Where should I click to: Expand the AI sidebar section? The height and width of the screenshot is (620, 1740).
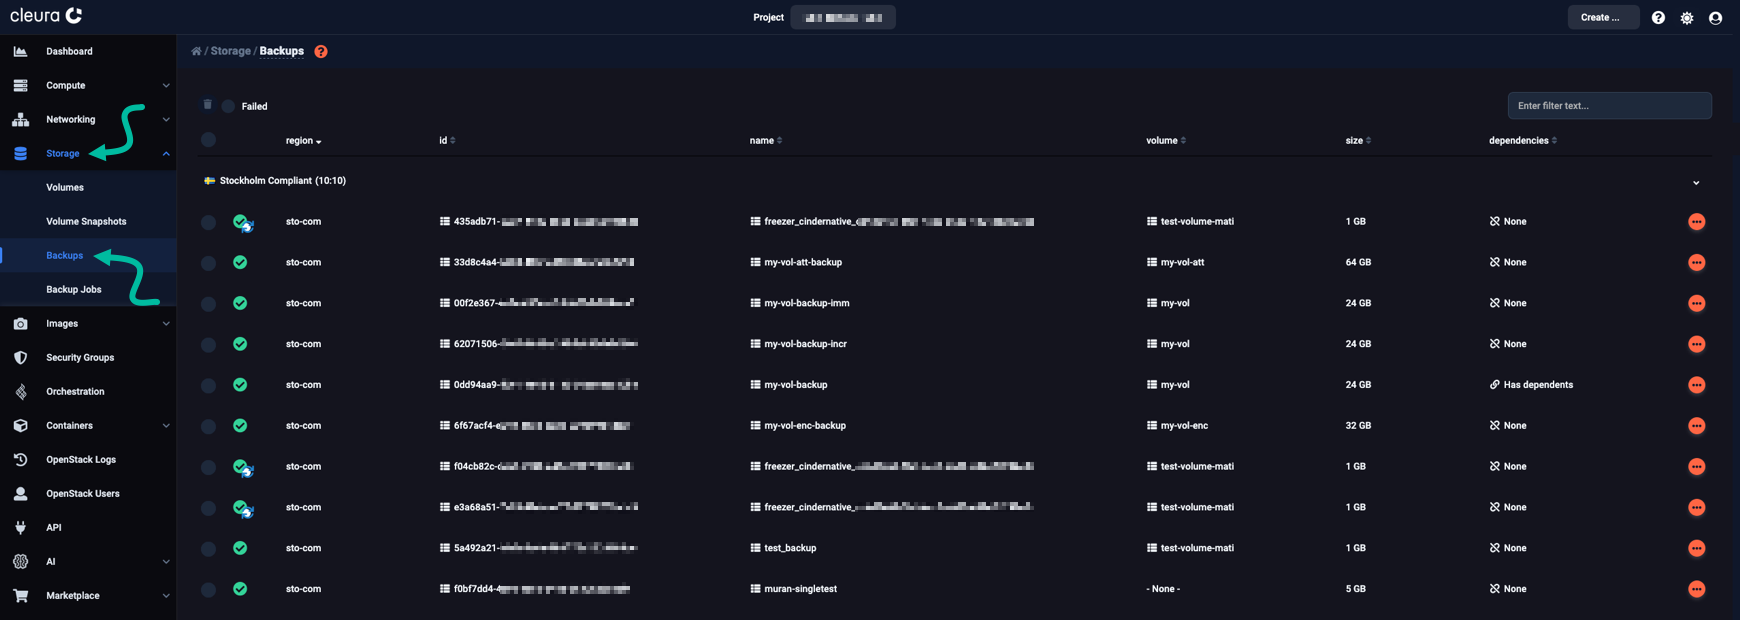click(166, 562)
